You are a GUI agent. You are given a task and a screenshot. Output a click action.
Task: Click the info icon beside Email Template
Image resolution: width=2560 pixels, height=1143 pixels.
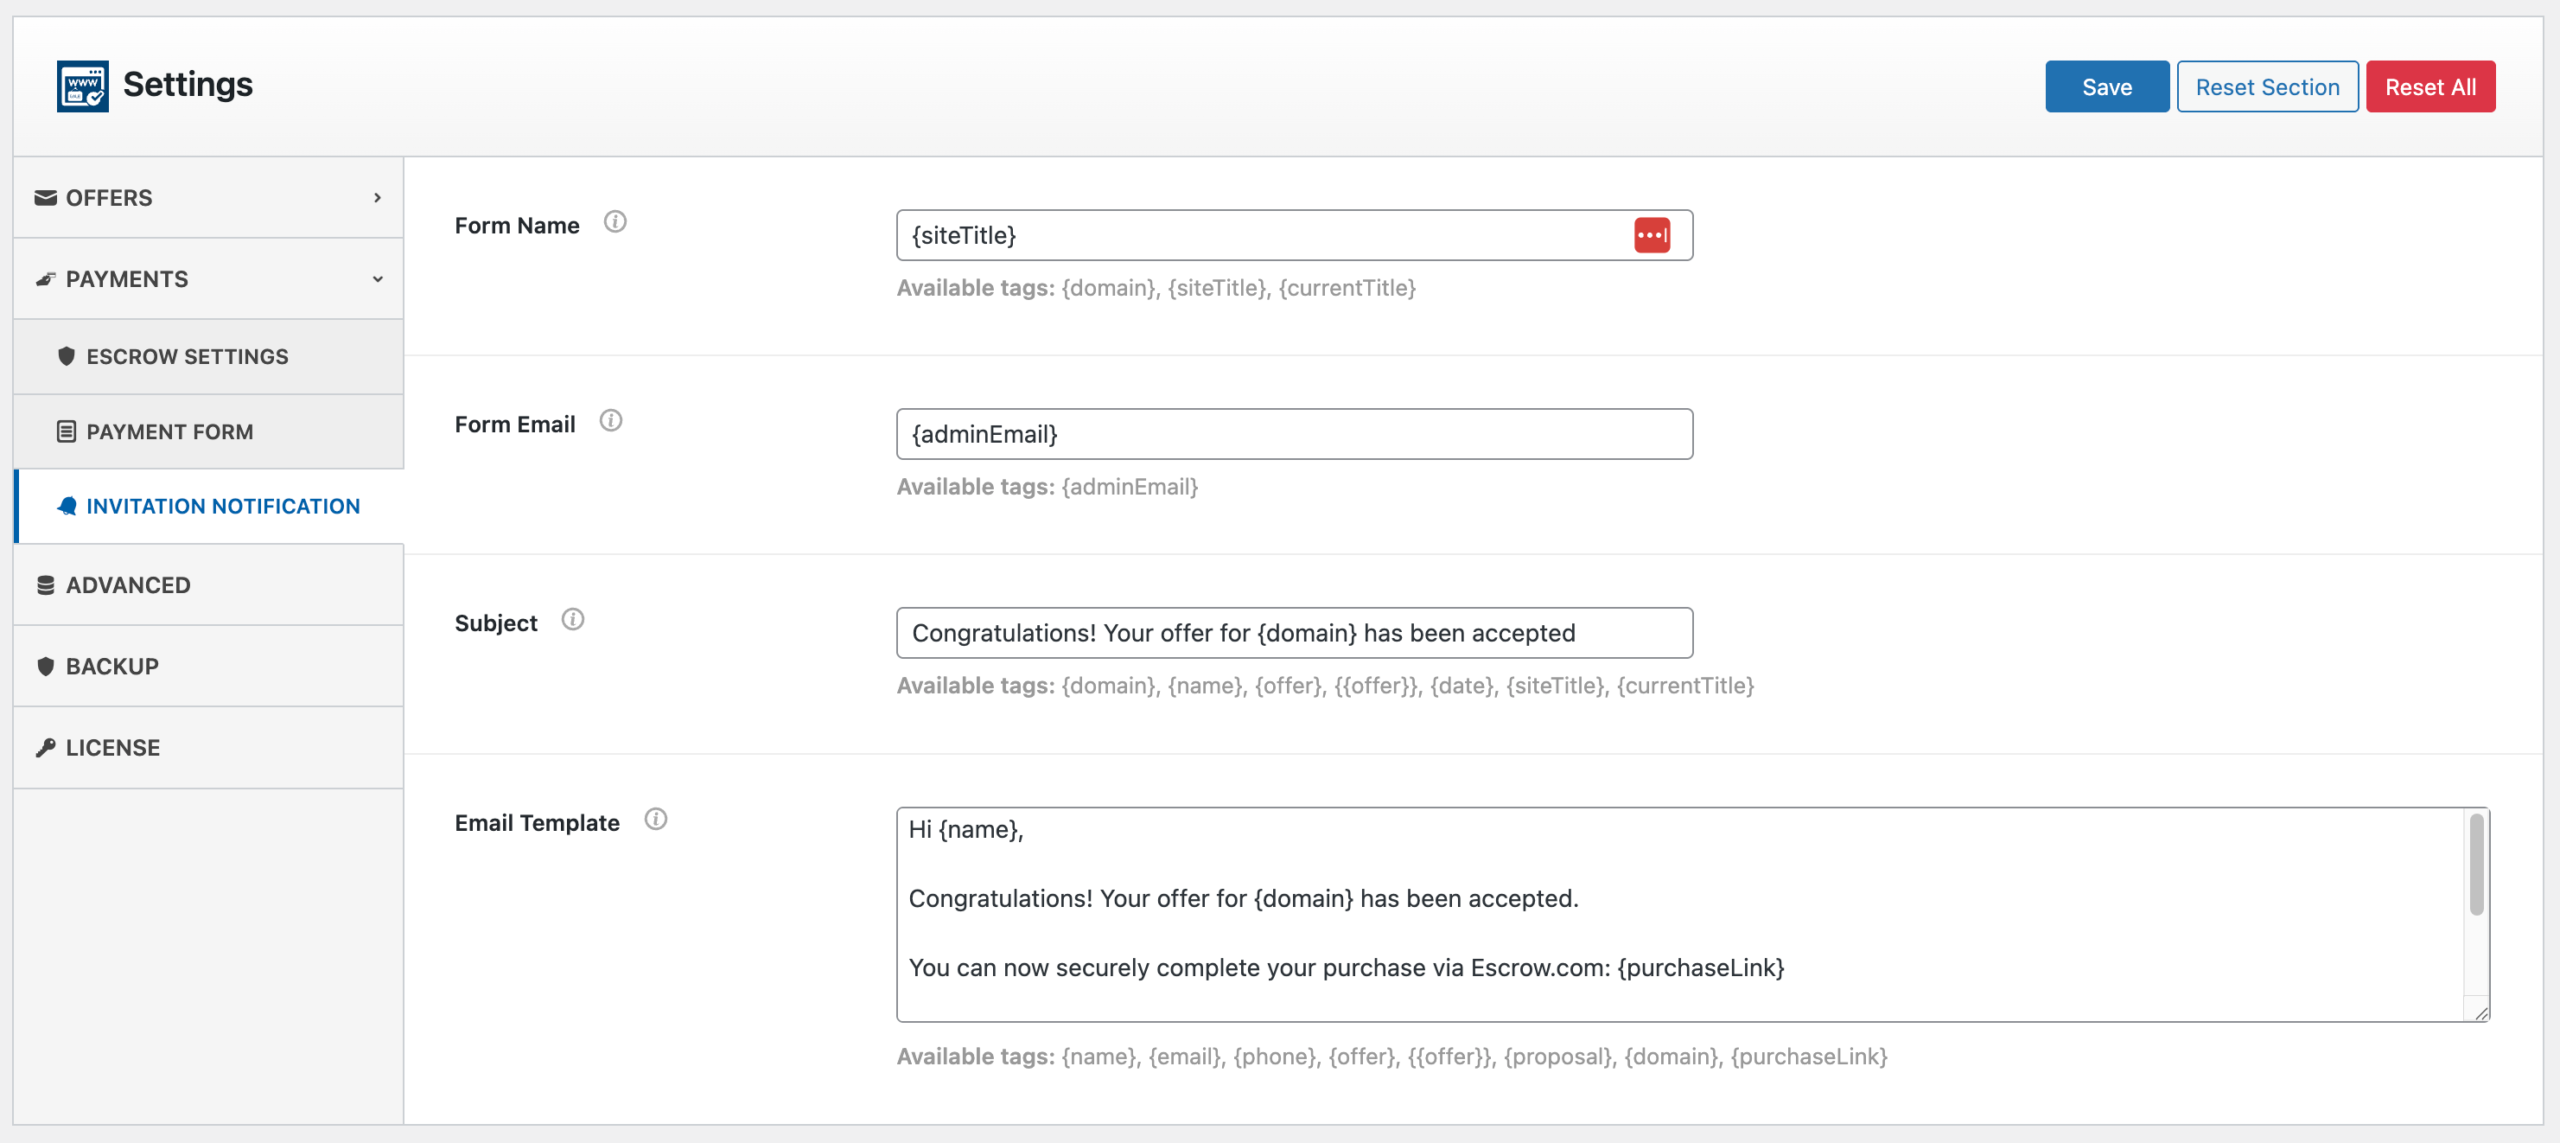655,820
